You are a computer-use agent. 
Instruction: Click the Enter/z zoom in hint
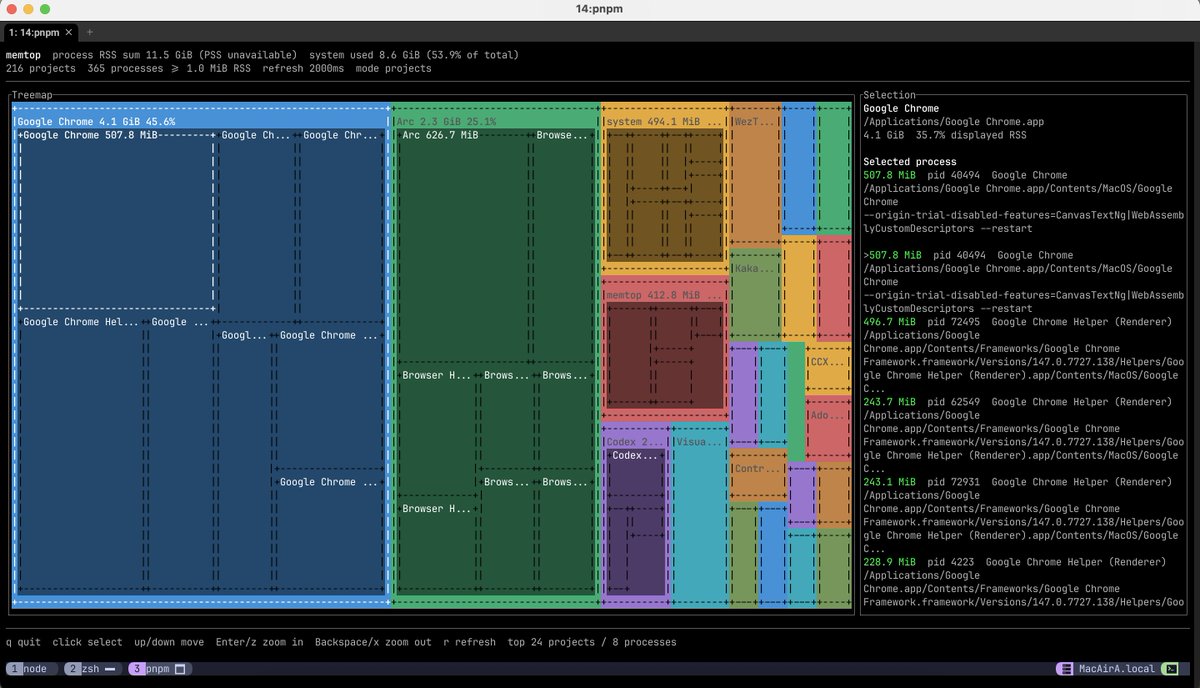point(260,642)
